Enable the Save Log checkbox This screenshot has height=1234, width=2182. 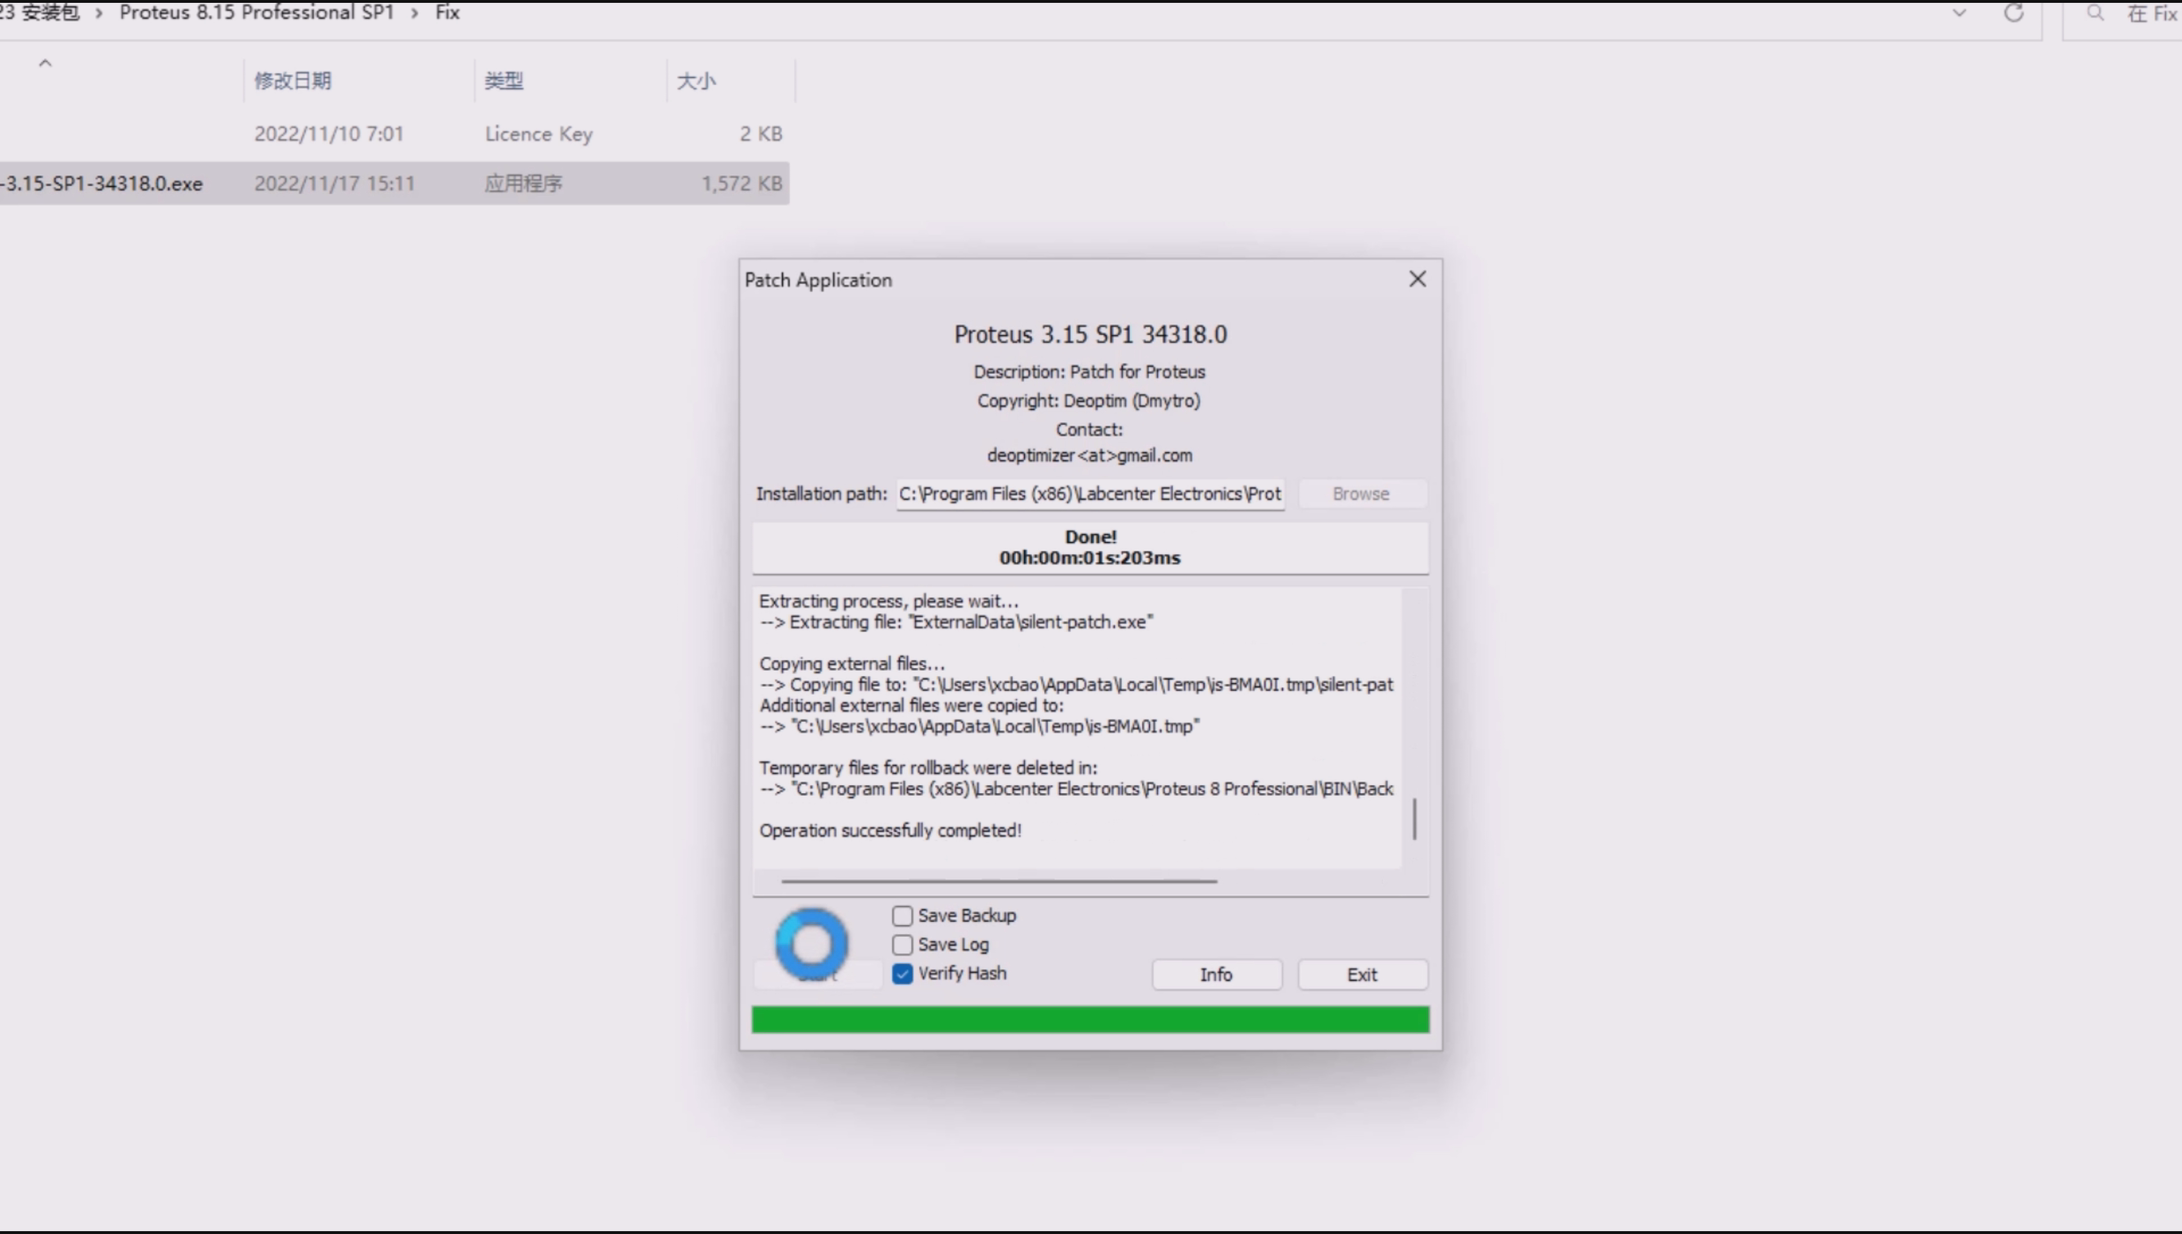click(902, 944)
